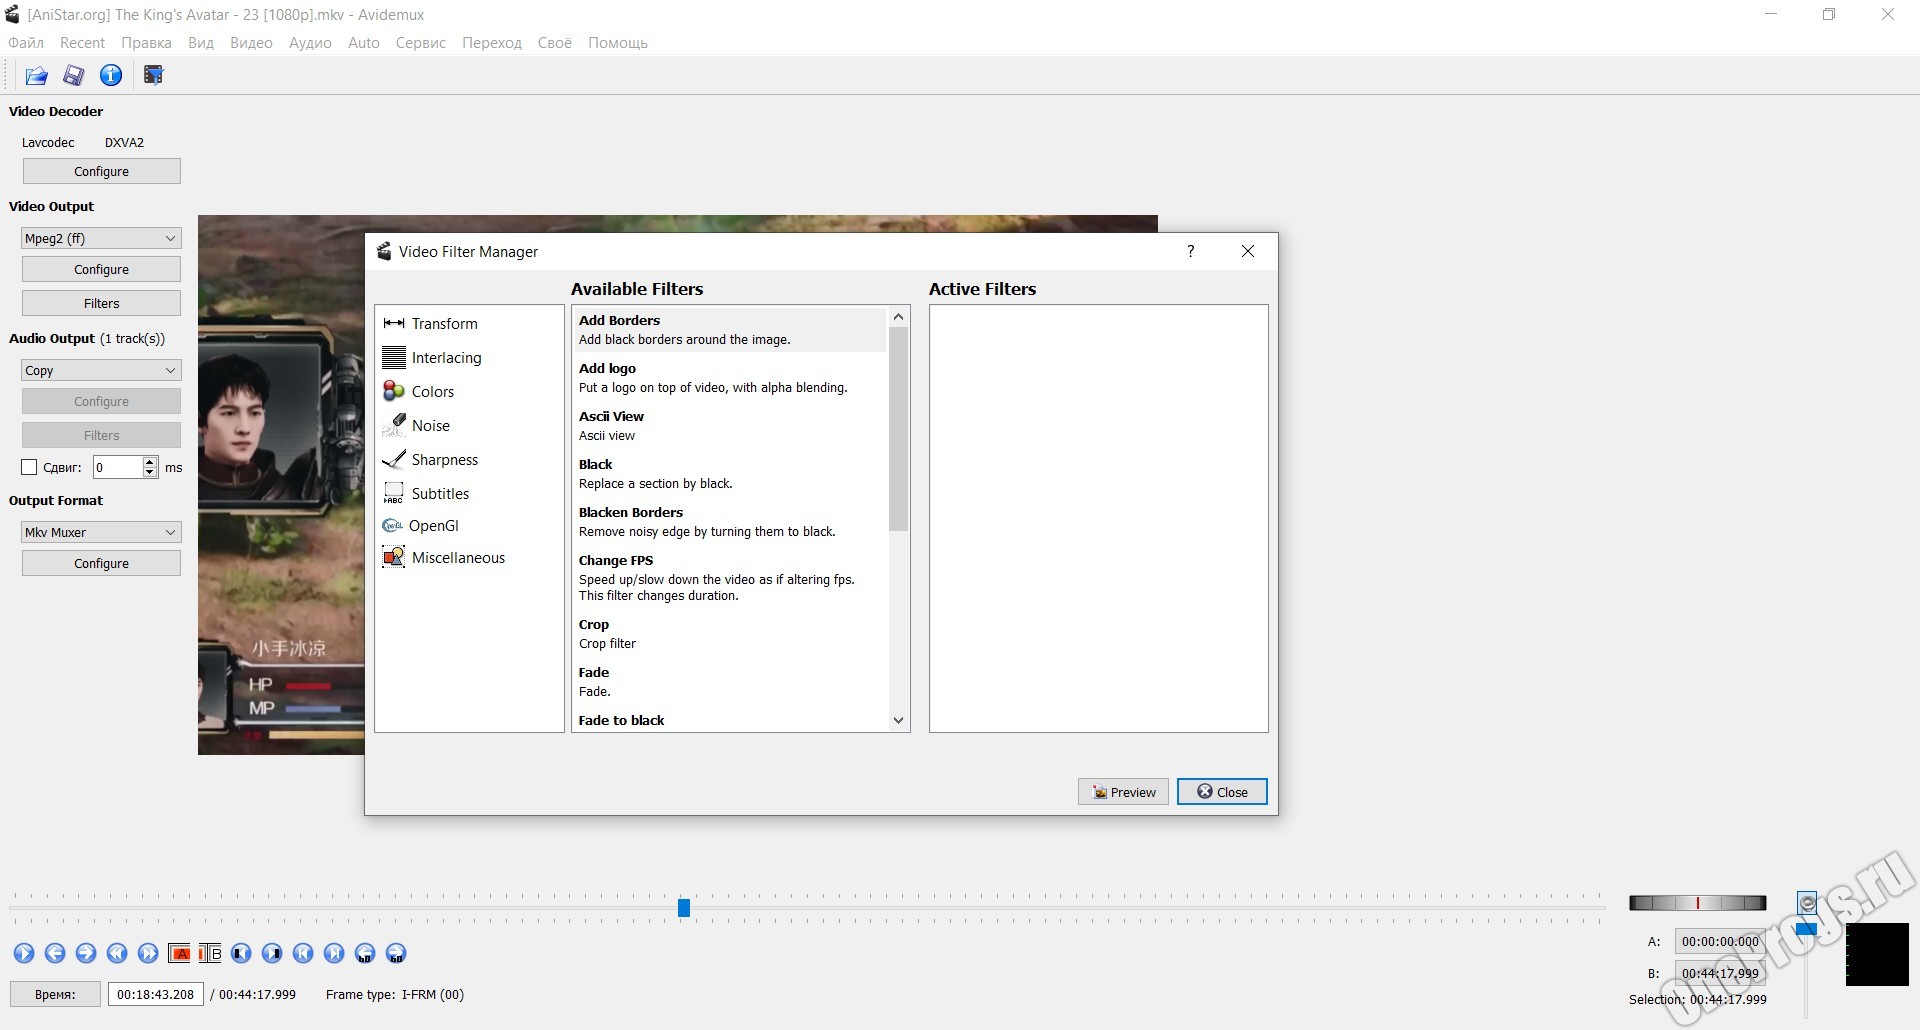Open a video file via folder icon

pos(36,75)
